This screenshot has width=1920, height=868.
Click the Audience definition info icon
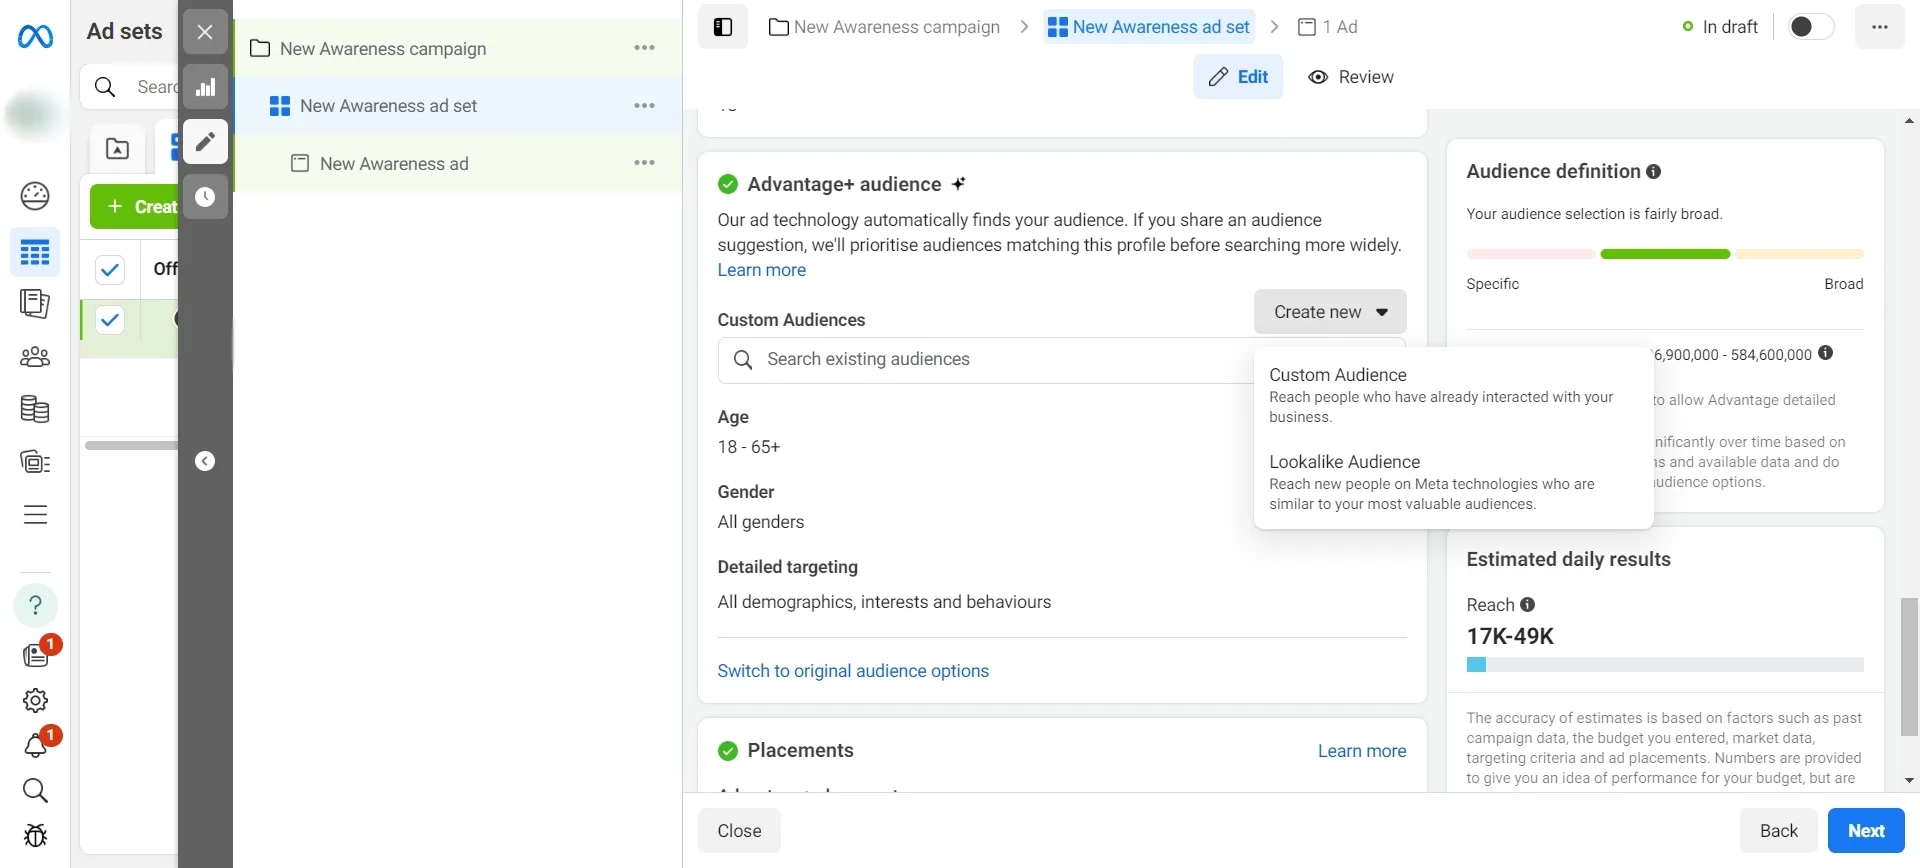pos(1654,172)
